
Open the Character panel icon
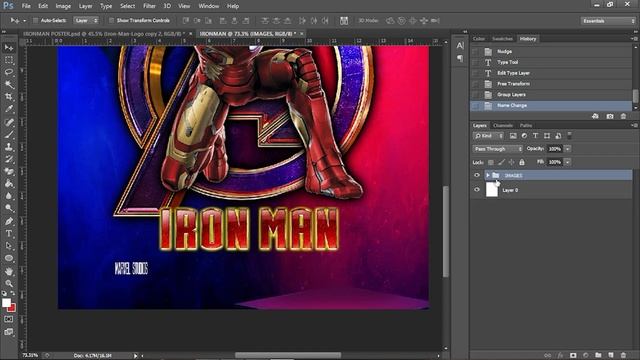click(460, 46)
